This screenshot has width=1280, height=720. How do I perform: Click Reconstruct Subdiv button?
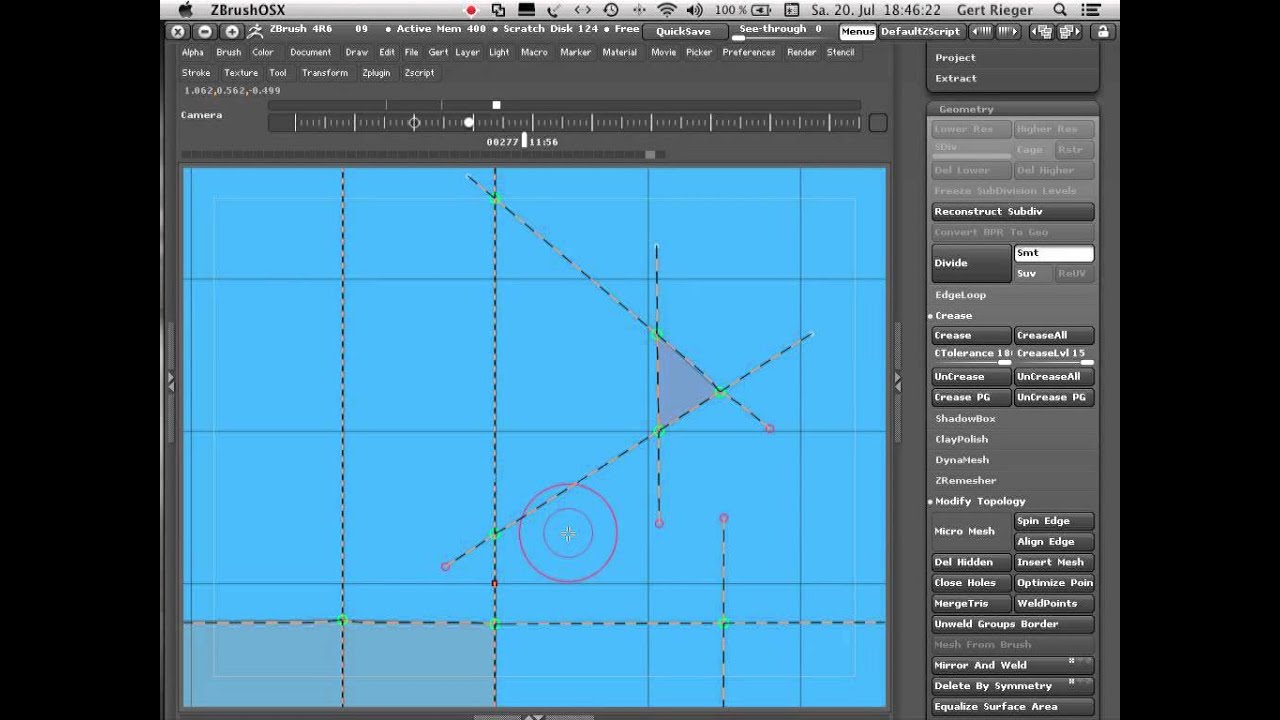[1013, 212]
